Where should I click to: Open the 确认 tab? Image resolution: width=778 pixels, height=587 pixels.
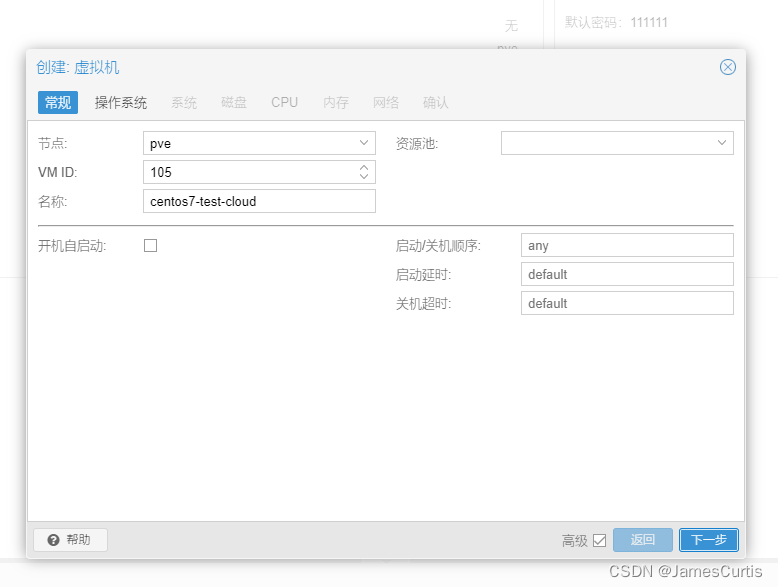pyautogui.click(x=436, y=103)
